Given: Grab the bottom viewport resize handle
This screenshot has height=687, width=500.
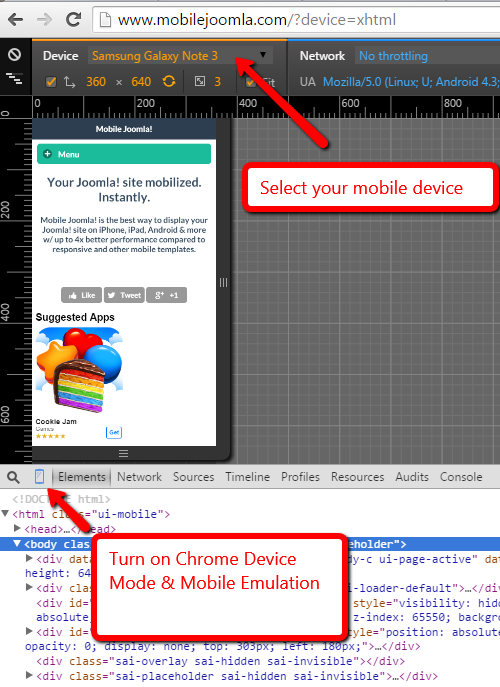Looking at the screenshot, I should [124, 453].
